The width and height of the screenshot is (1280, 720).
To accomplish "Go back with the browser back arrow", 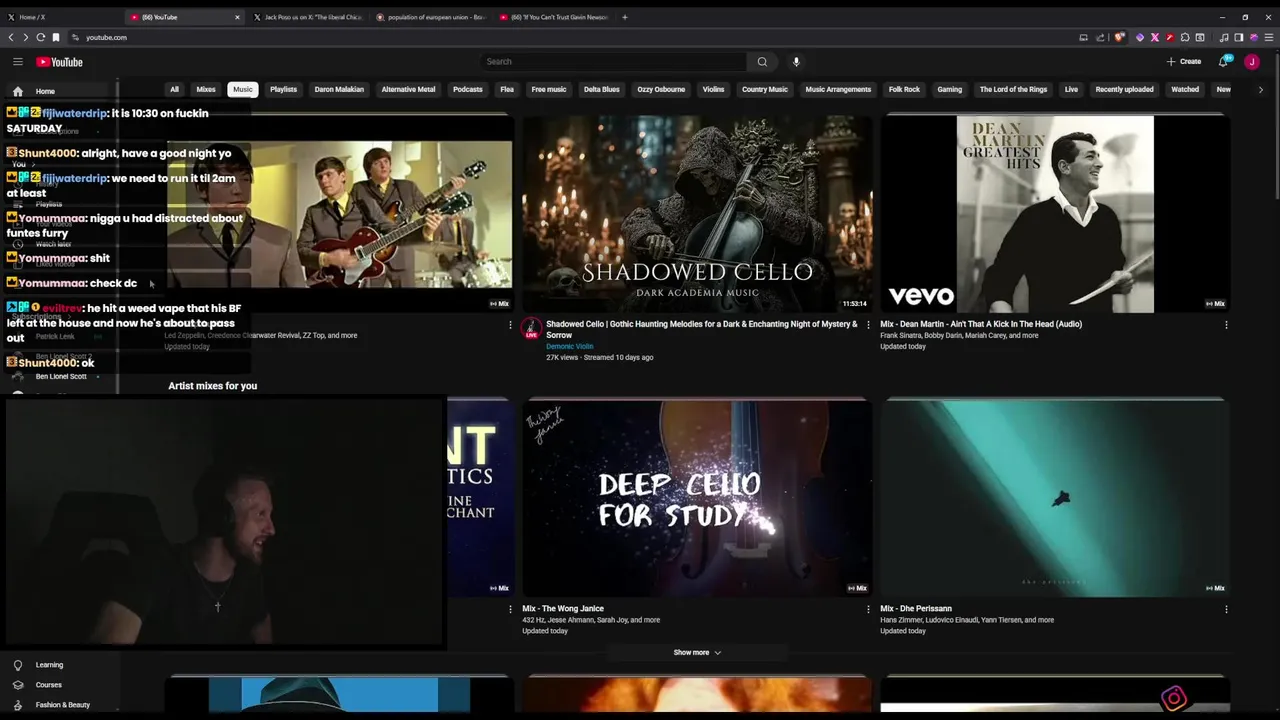I will (x=11, y=37).
